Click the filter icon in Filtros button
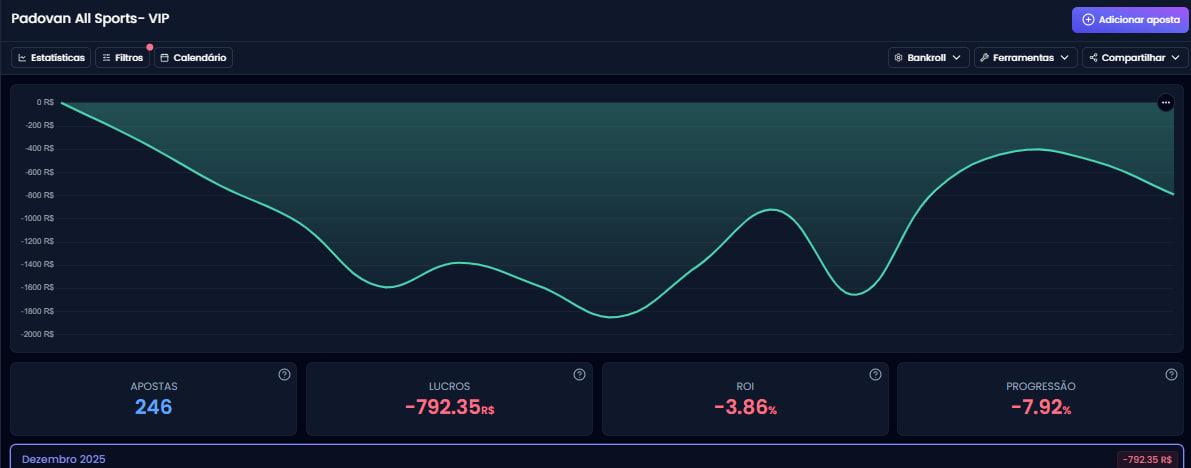Screen dimensions: 1191x468 [x=106, y=58]
